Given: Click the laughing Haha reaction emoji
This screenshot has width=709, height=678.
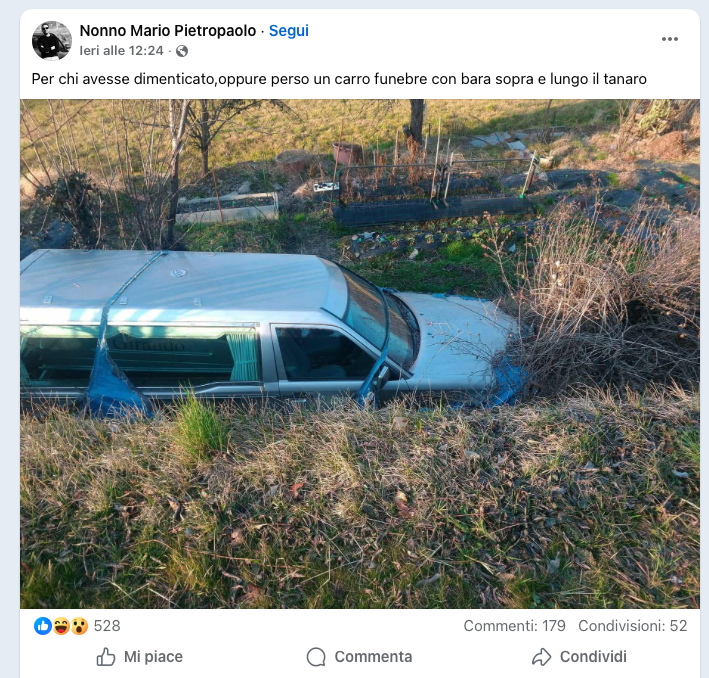Looking at the screenshot, I should [x=61, y=626].
